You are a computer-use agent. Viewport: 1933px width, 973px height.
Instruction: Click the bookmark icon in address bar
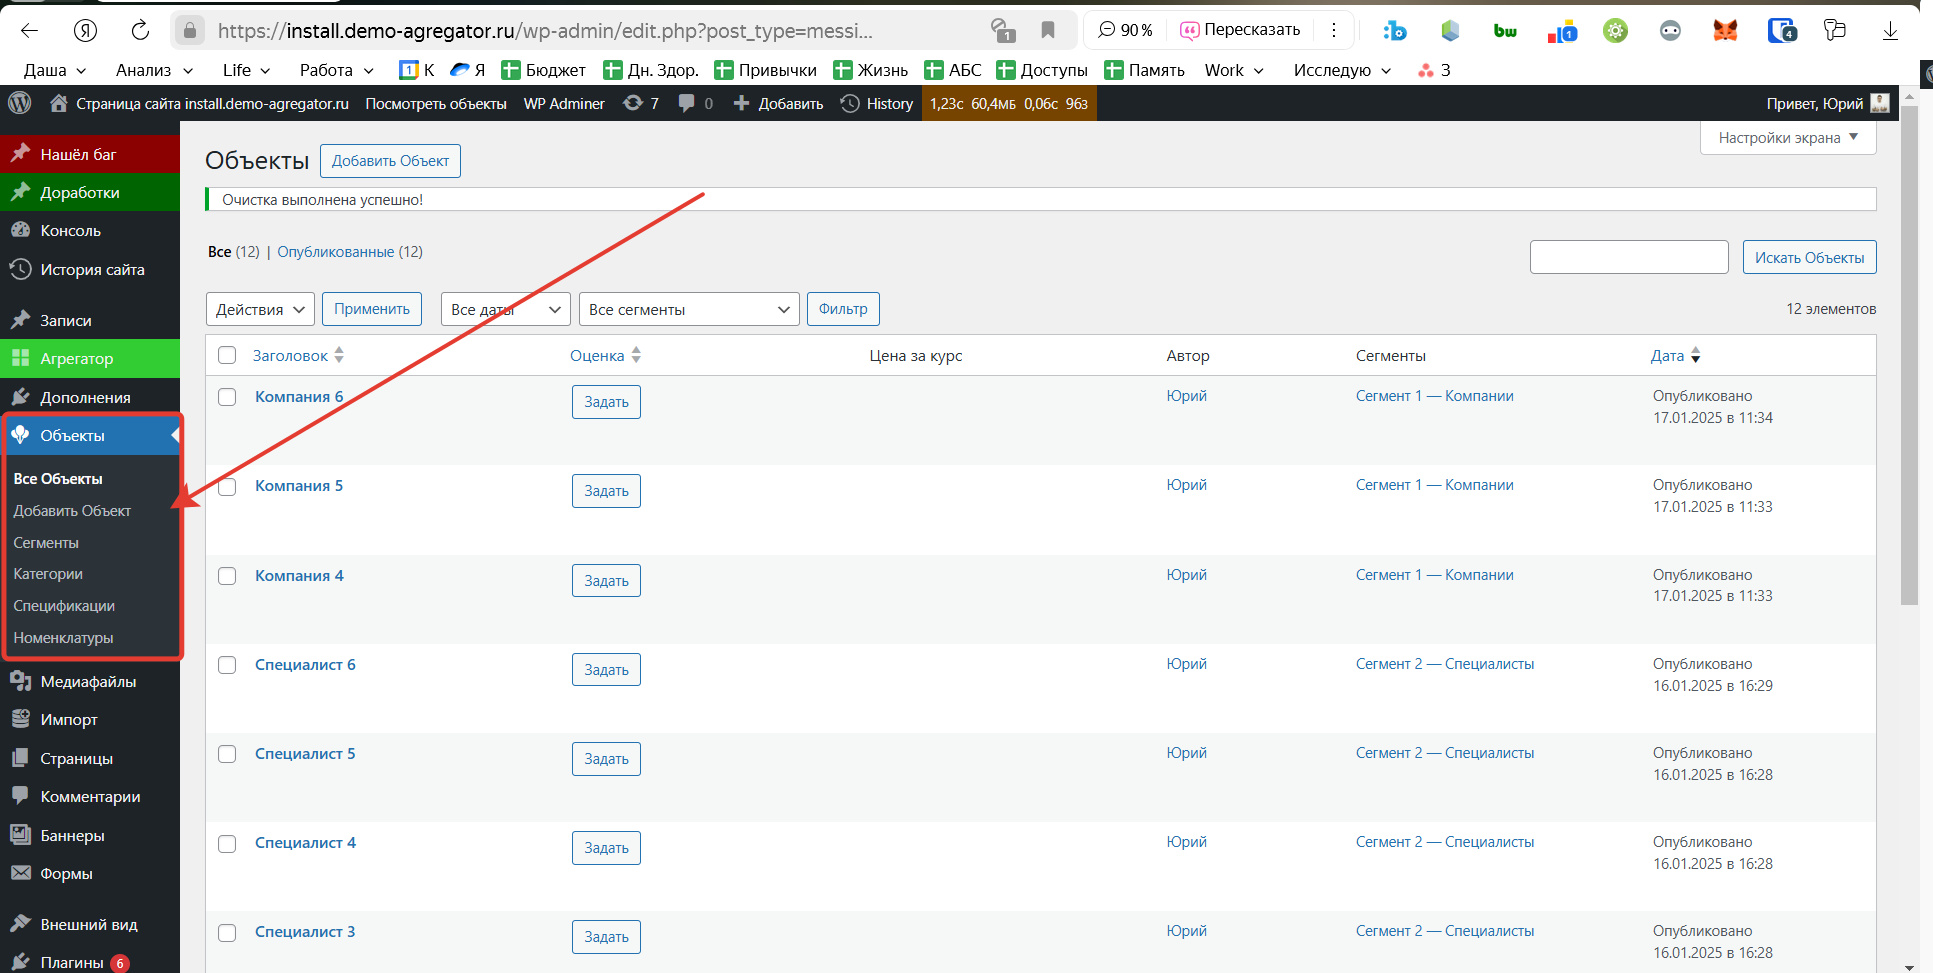click(1047, 30)
